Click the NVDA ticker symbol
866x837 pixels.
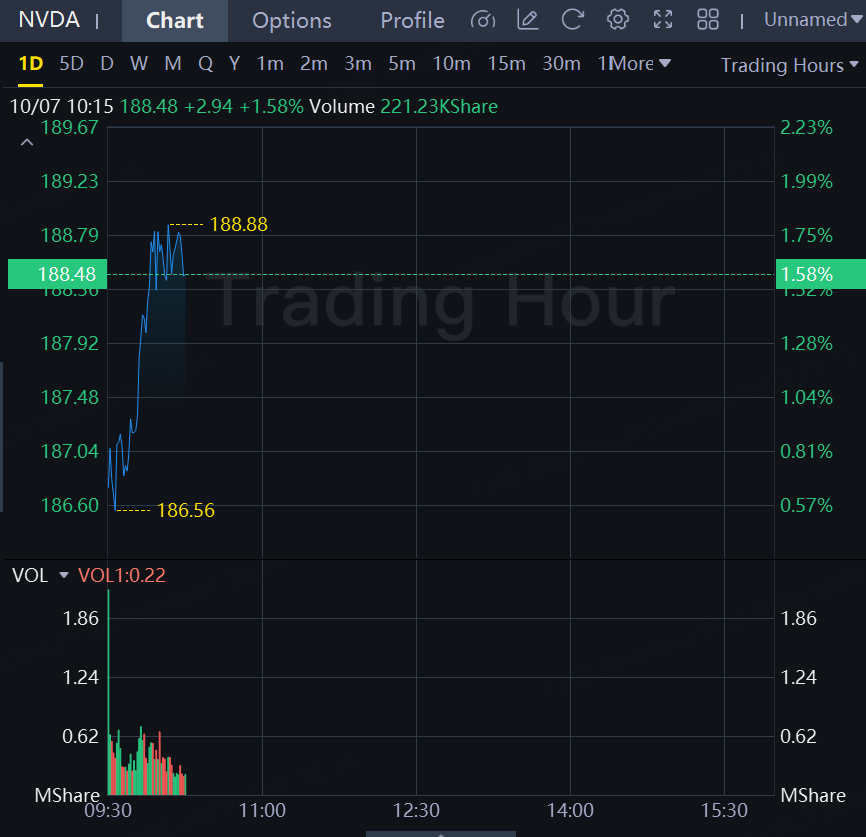[49, 20]
